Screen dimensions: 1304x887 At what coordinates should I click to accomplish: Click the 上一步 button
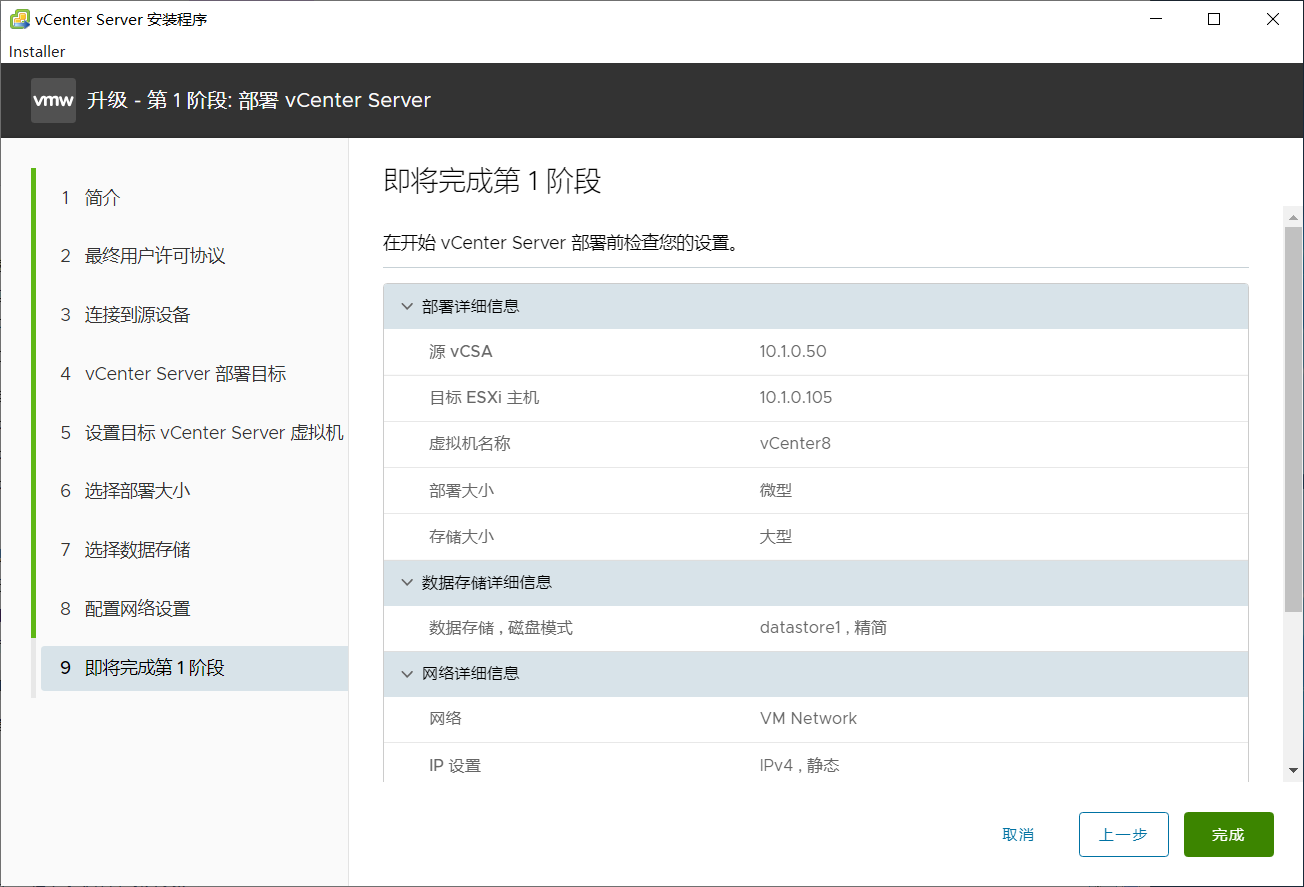[1123, 834]
